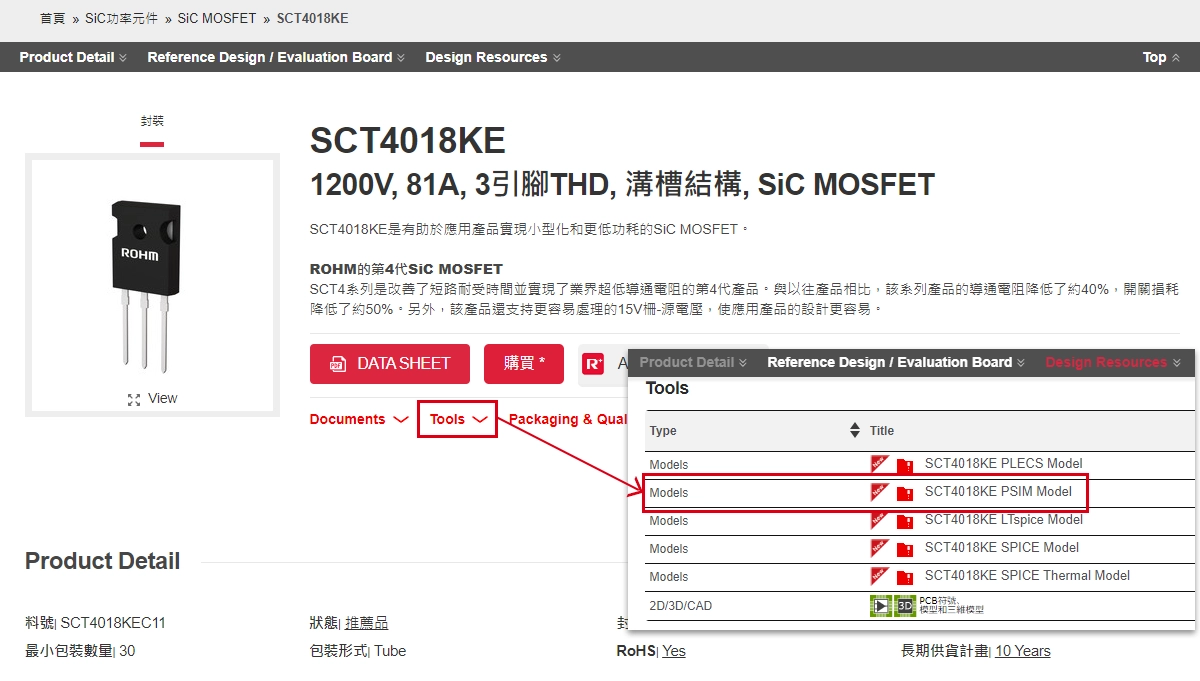
Task: Click SCT4018KE SPICE Thermal Model title
Action: 1028,575
